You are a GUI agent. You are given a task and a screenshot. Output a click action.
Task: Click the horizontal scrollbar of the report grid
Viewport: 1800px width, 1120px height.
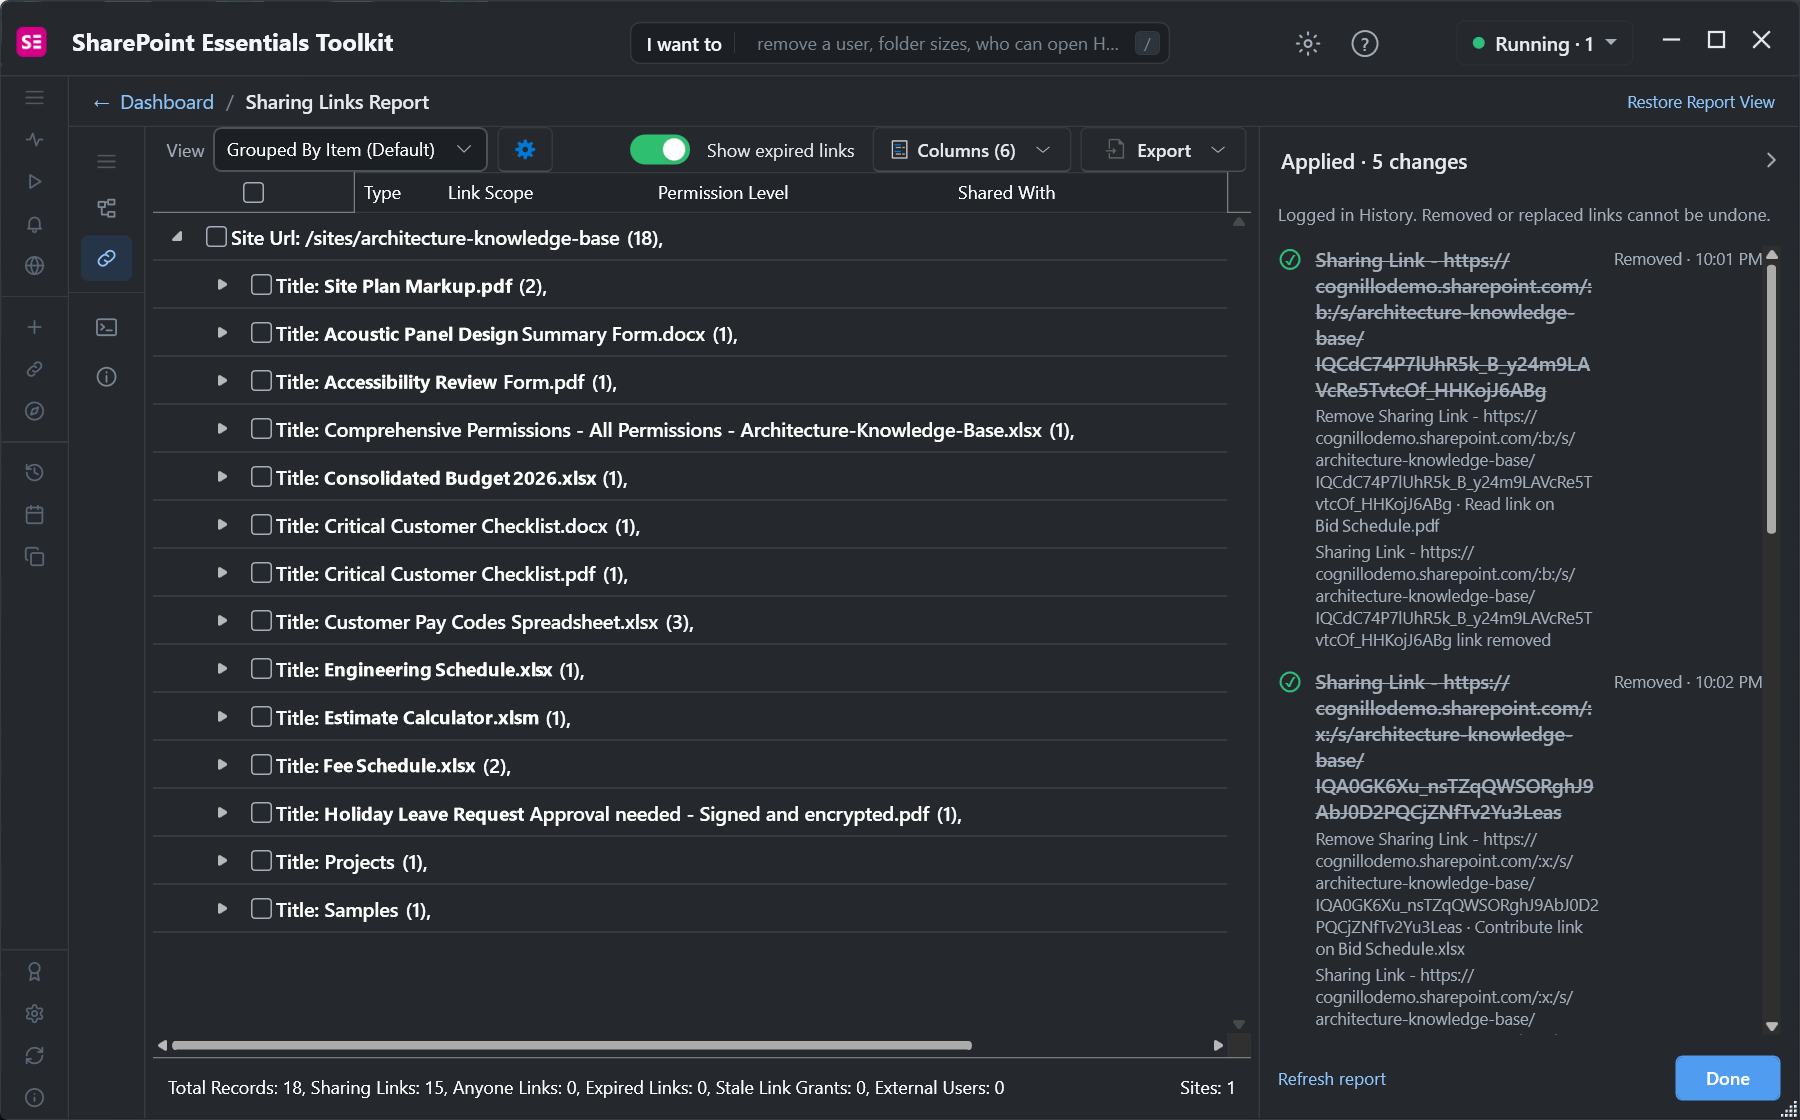click(x=572, y=1045)
